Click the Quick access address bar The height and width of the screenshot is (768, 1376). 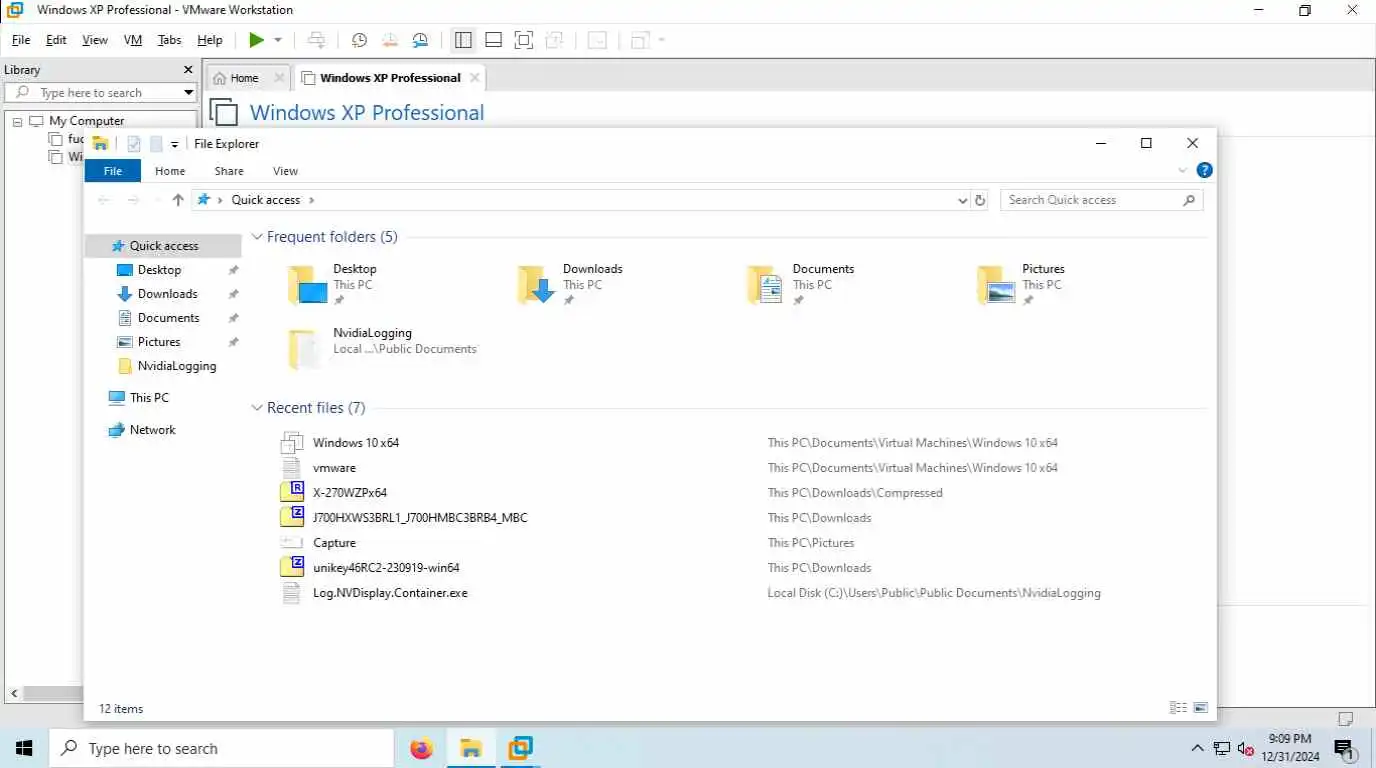pos(575,200)
